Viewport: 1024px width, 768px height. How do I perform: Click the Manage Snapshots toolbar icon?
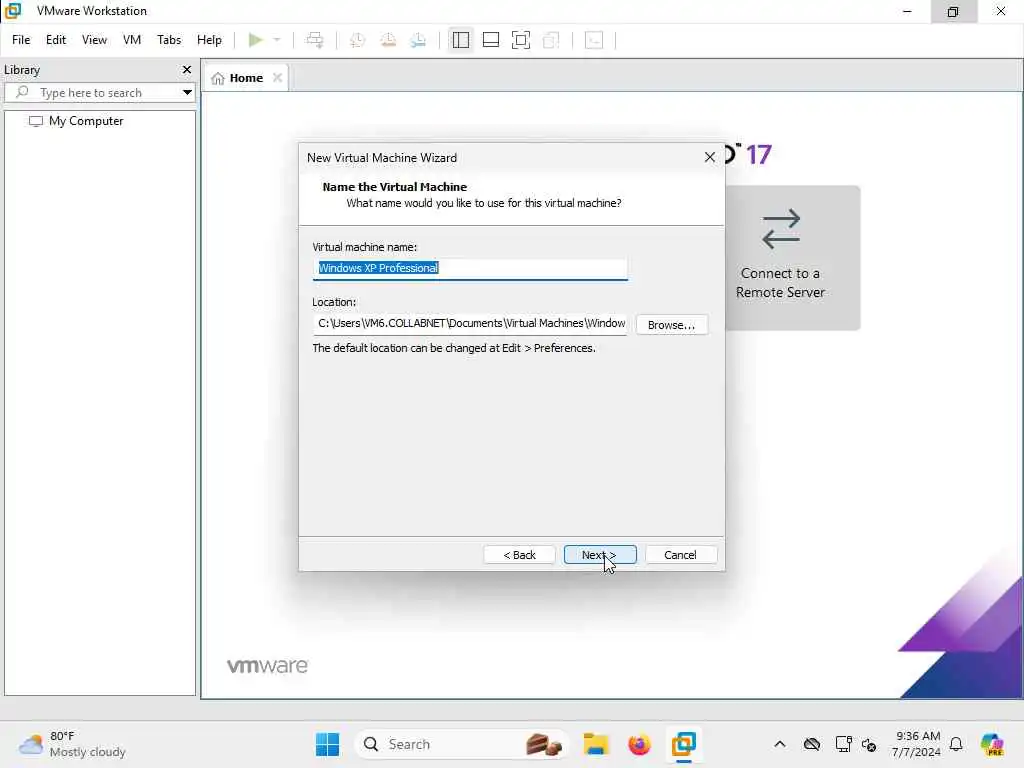[x=419, y=40]
